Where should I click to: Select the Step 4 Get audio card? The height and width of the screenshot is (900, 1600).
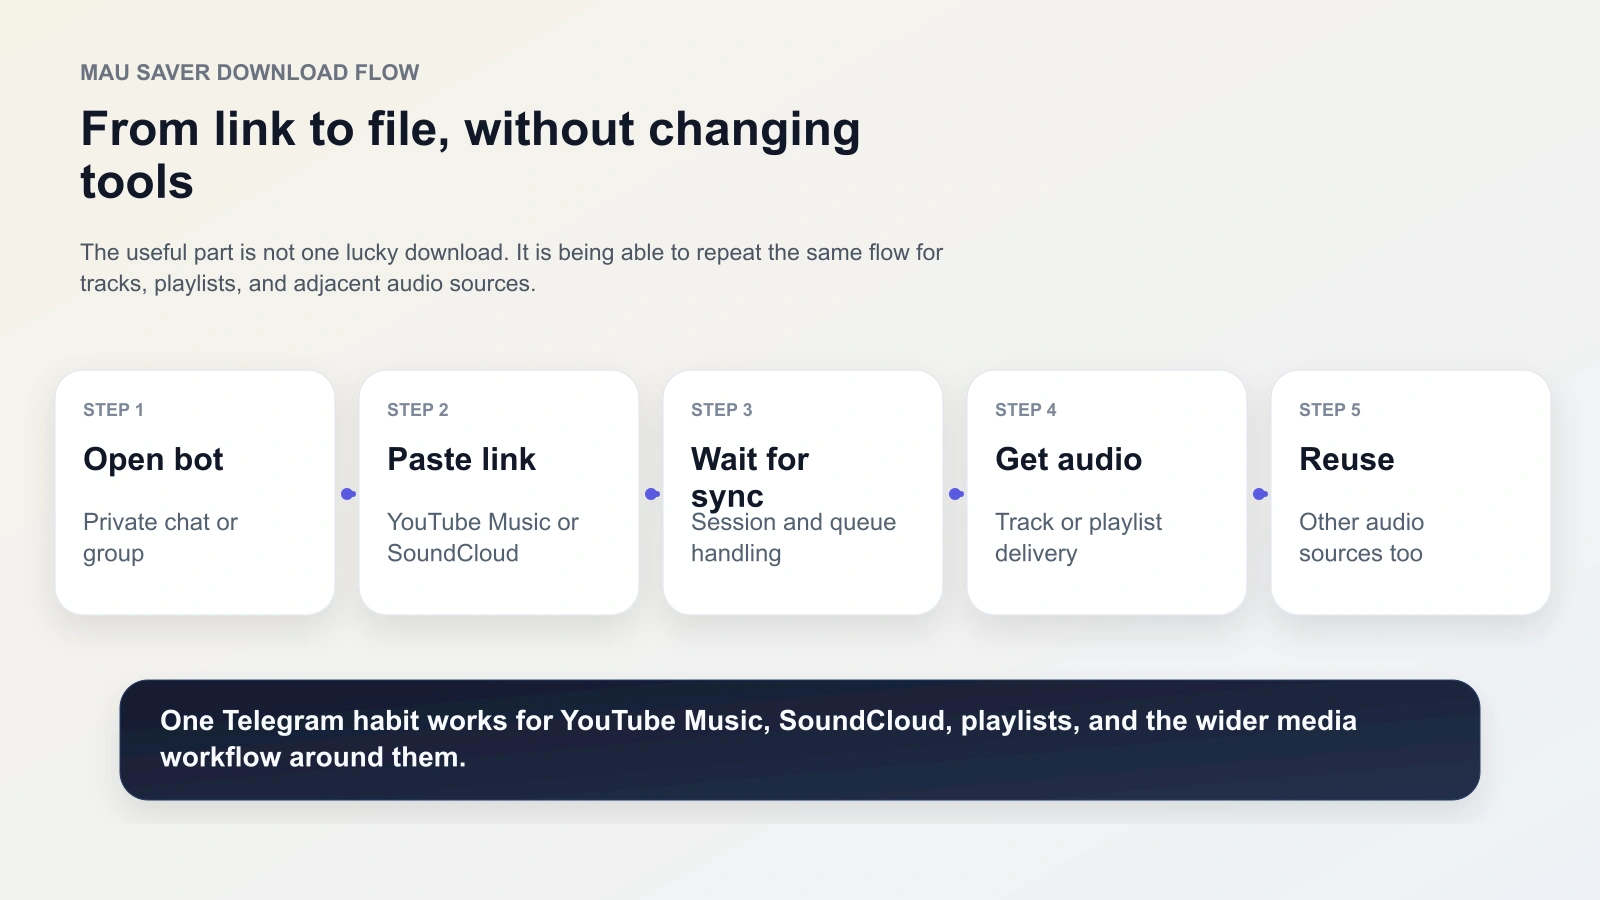[x=1106, y=492]
